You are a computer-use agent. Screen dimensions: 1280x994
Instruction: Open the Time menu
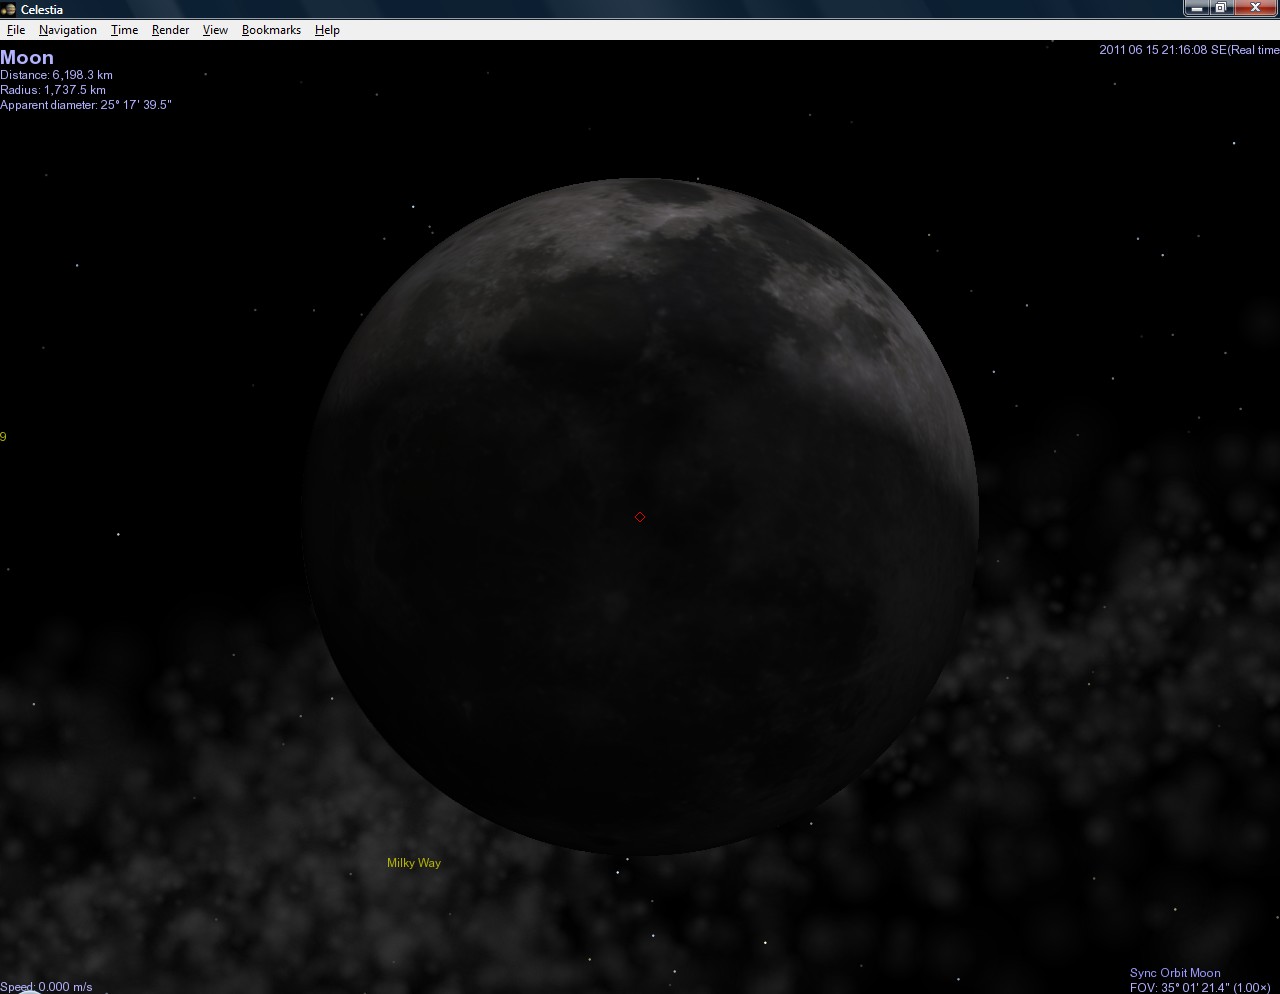click(x=124, y=30)
